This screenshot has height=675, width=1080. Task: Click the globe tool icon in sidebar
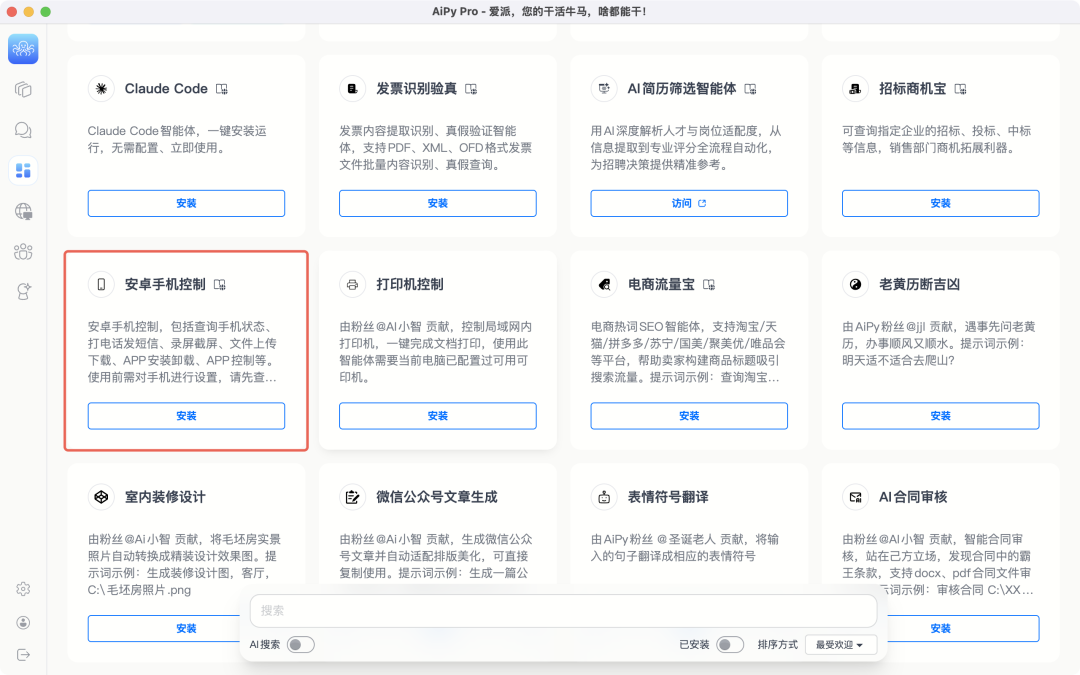tap(22, 212)
